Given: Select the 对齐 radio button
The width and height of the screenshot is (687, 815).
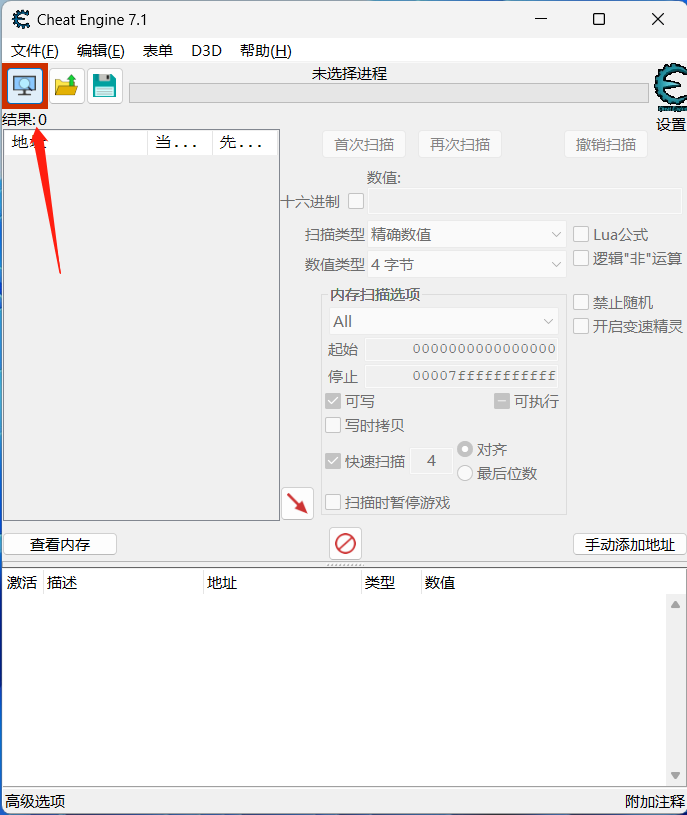Looking at the screenshot, I should click(x=465, y=449).
